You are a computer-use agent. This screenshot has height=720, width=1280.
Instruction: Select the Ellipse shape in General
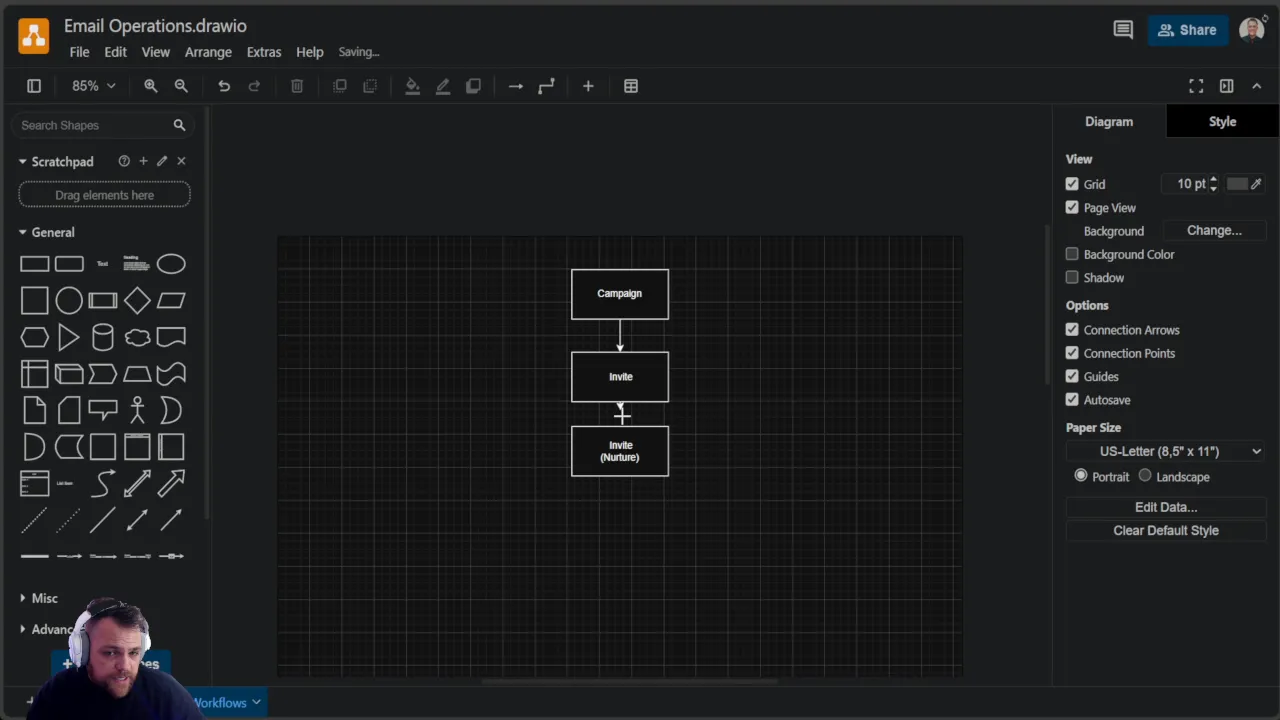(x=171, y=264)
